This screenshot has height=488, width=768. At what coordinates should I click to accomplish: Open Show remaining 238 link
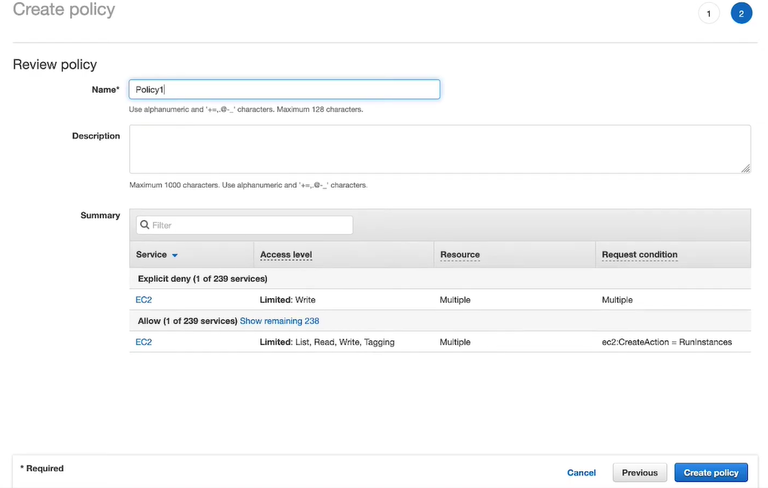[x=279, y=321]
